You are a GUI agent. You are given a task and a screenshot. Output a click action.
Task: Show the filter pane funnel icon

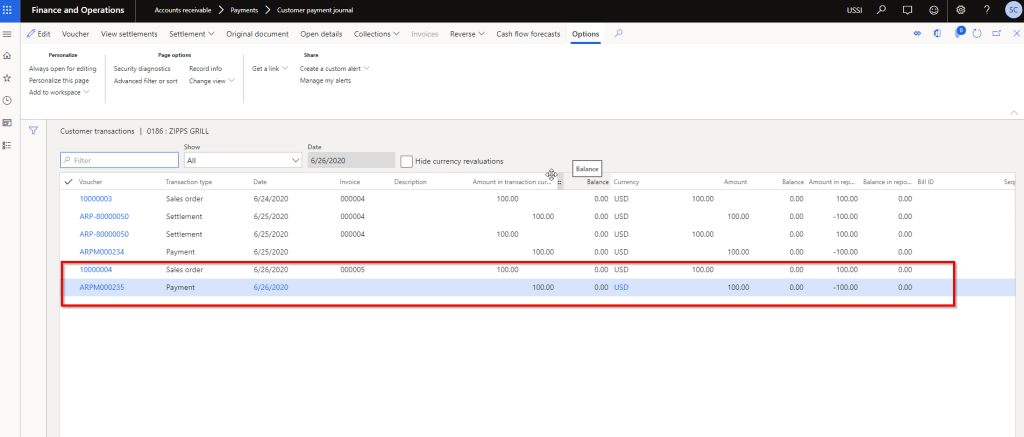(x=33, y=130)
